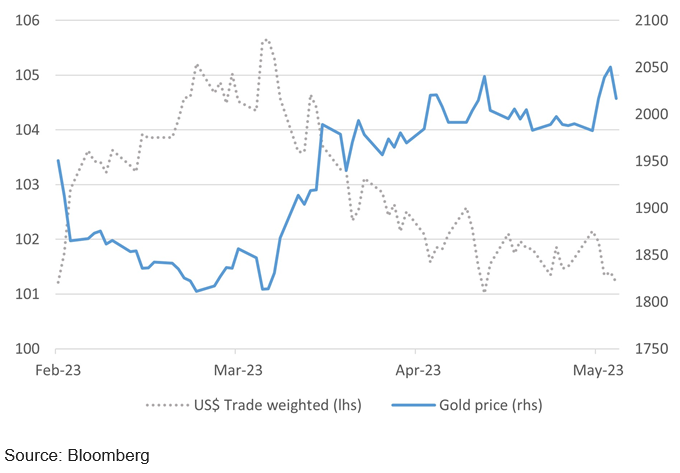Click the dotted gray US$ legend line marker
Screen dimensions: 680x473
169,405
